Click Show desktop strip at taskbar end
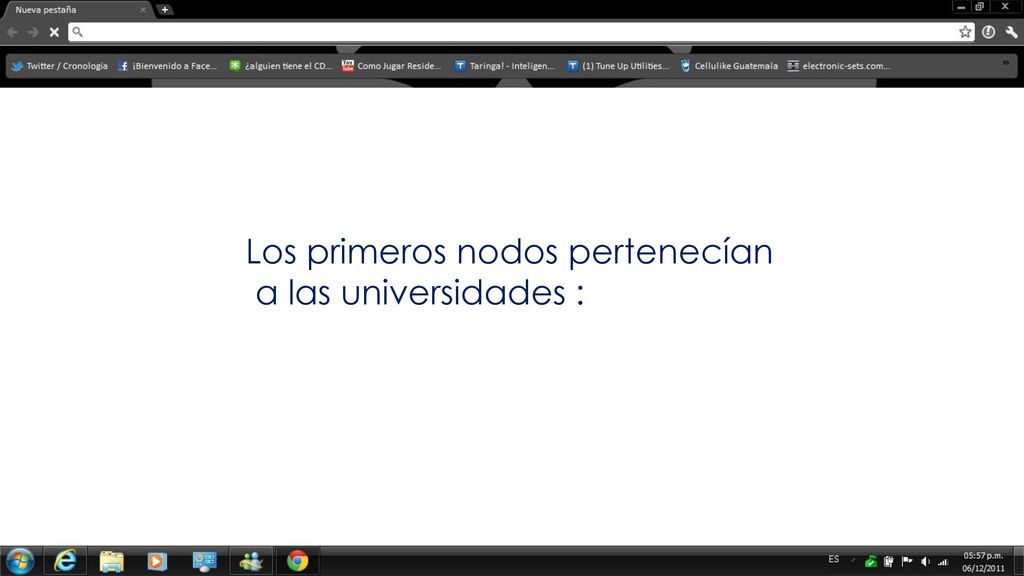The height and width of the screenshot is (576, 1024). coord(1019,561)
